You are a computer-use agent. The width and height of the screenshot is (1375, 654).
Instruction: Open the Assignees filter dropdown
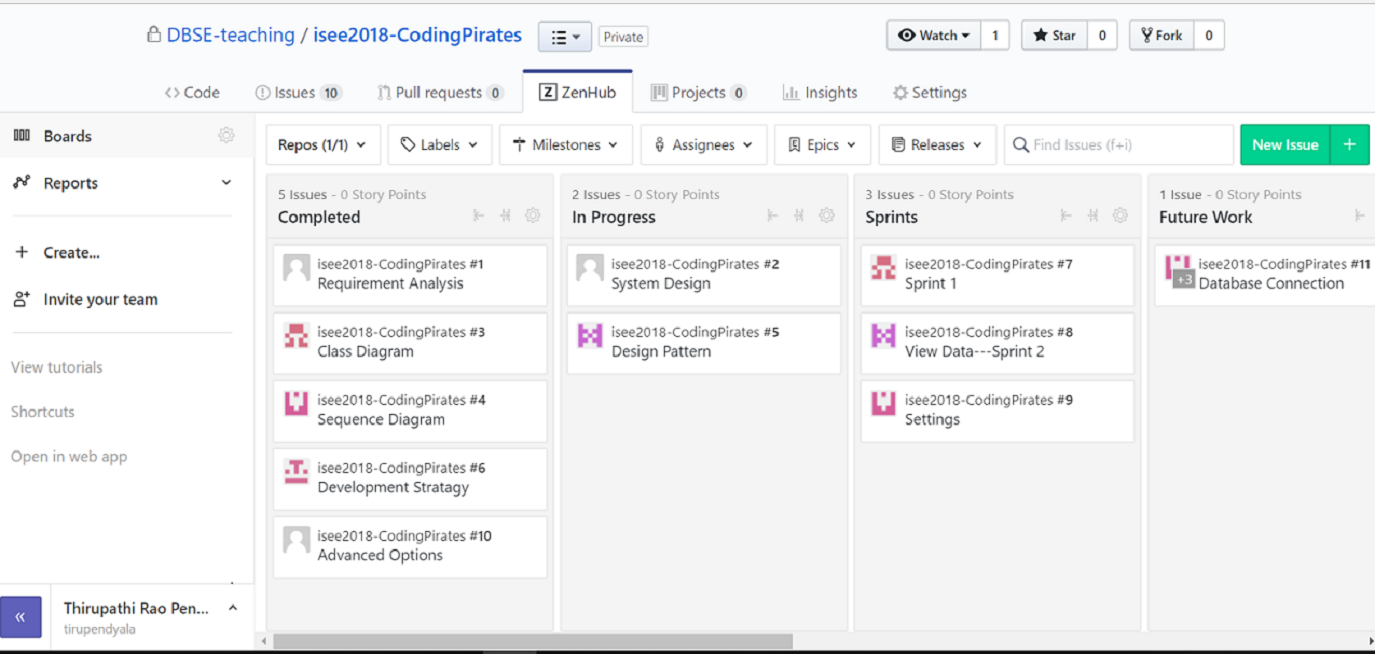[704, 145]
